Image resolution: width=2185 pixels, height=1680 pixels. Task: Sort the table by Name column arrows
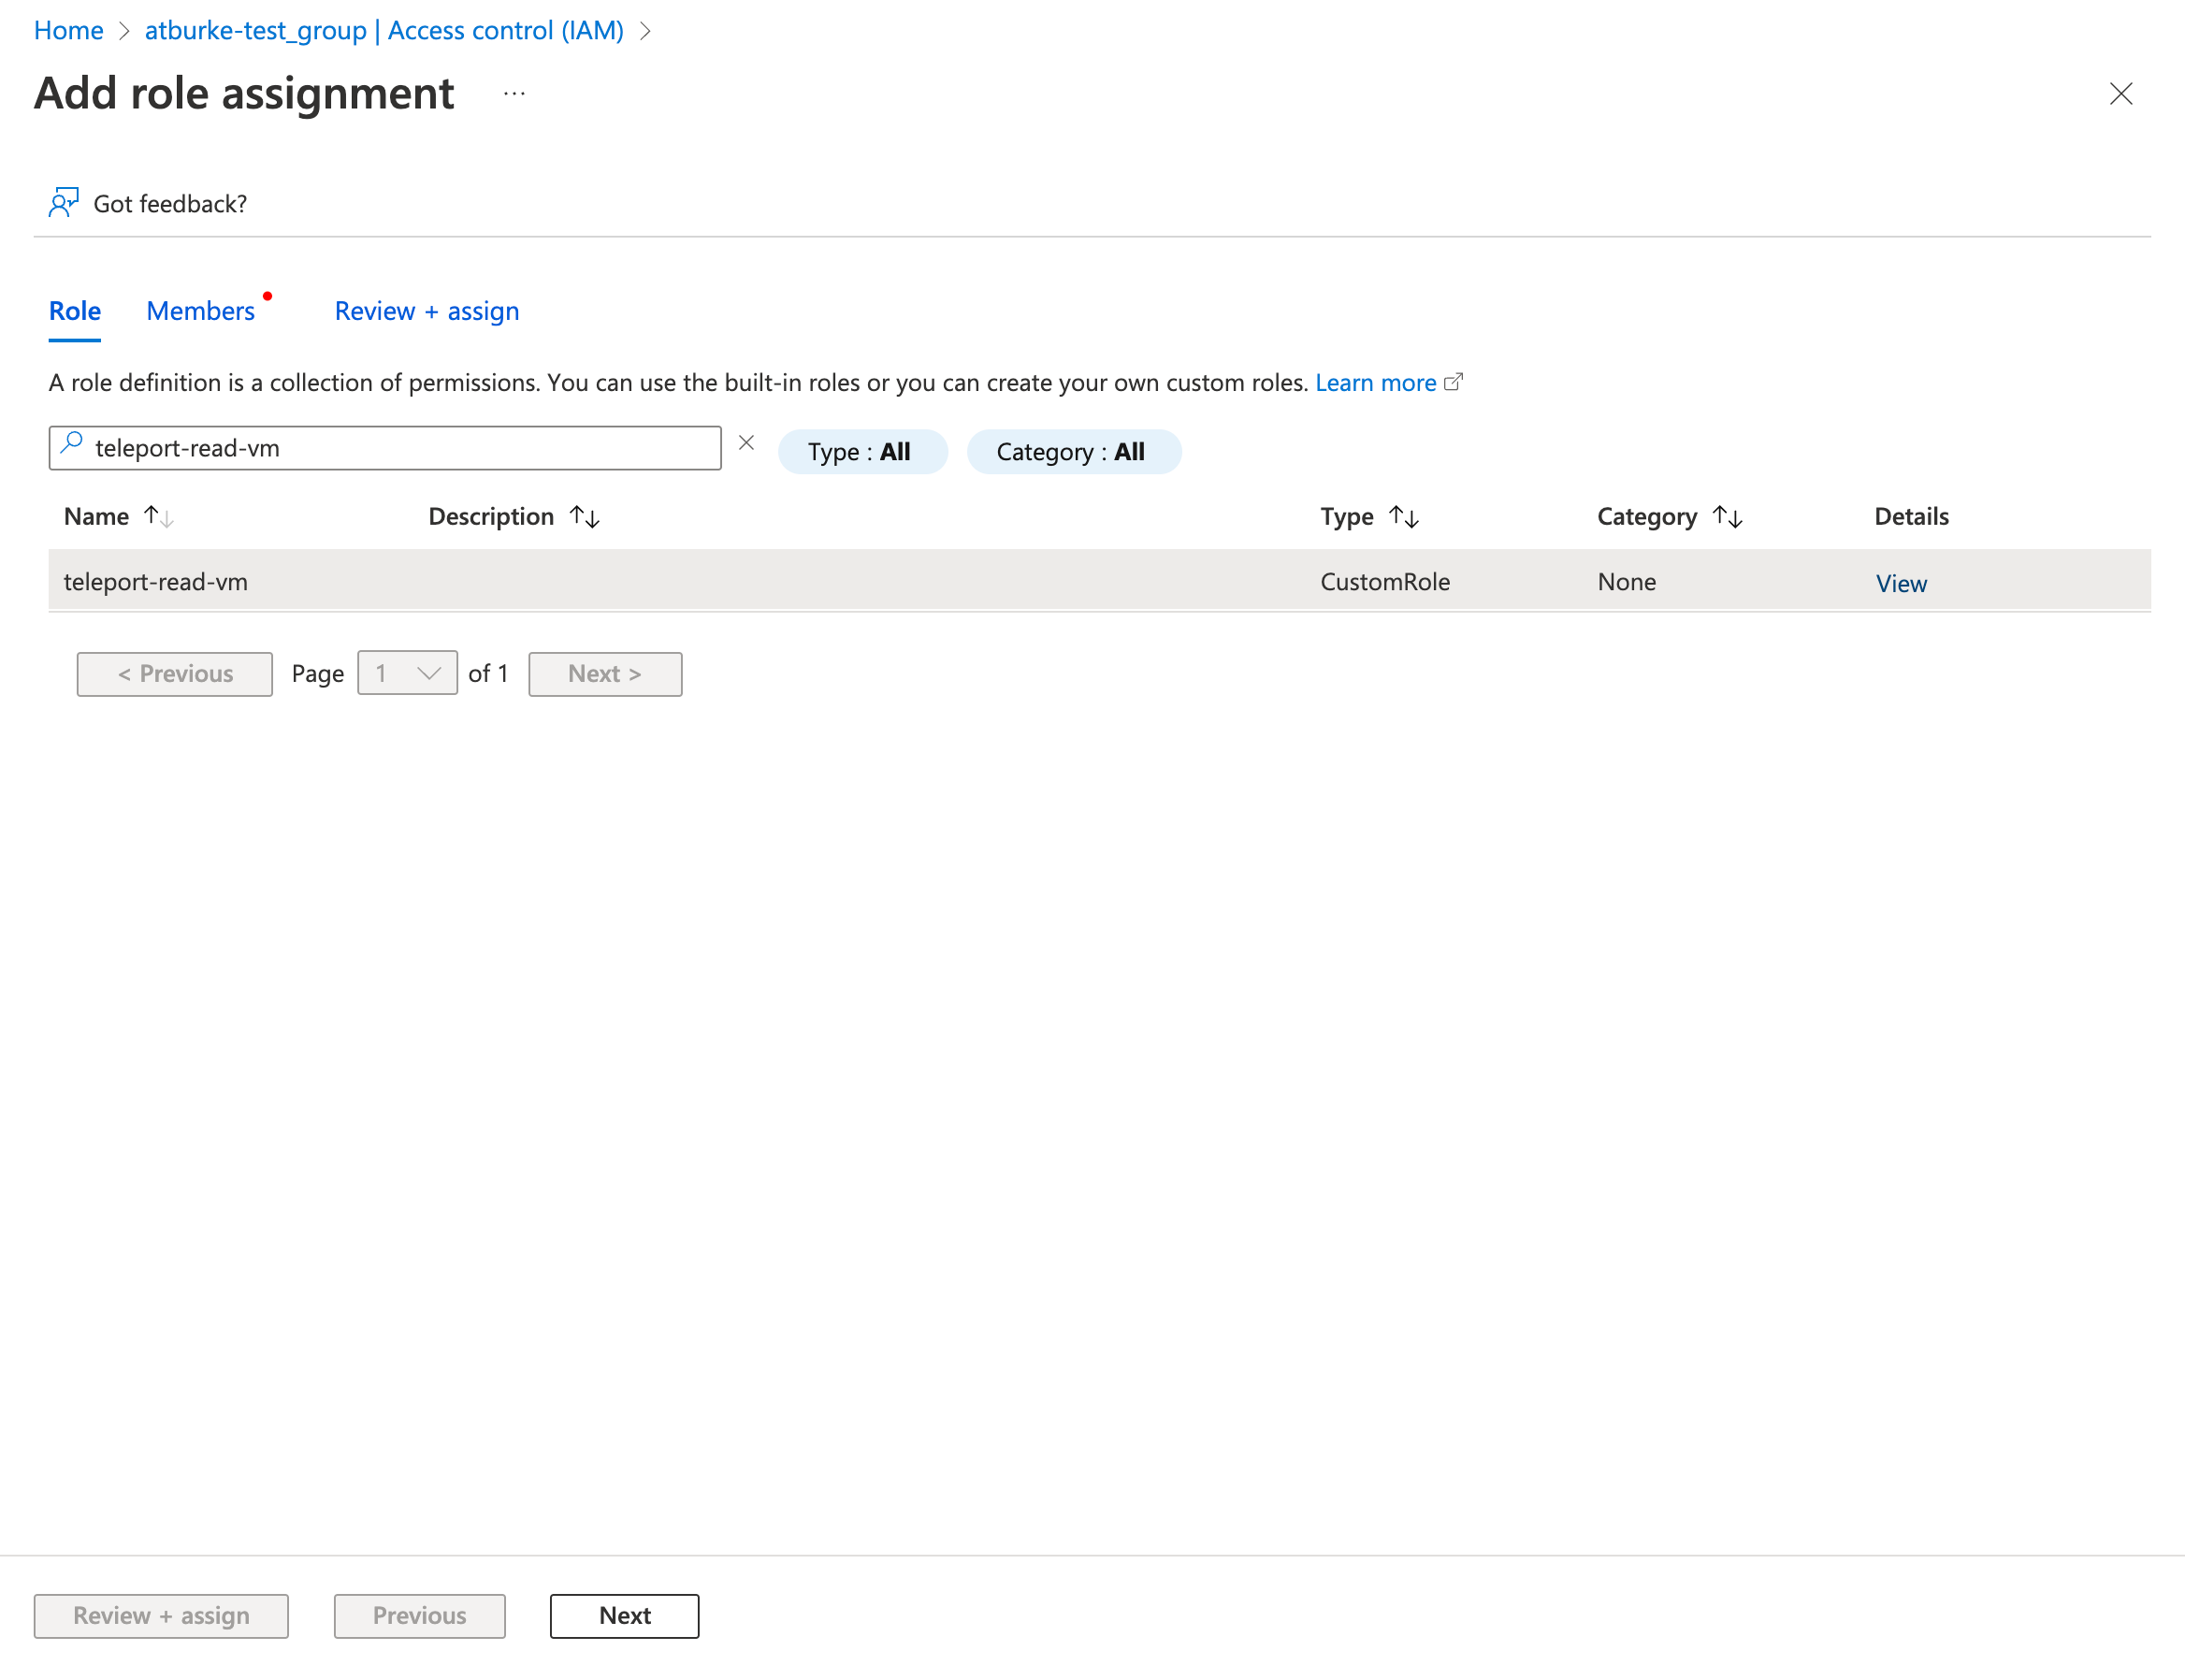(x=157, y=516)
